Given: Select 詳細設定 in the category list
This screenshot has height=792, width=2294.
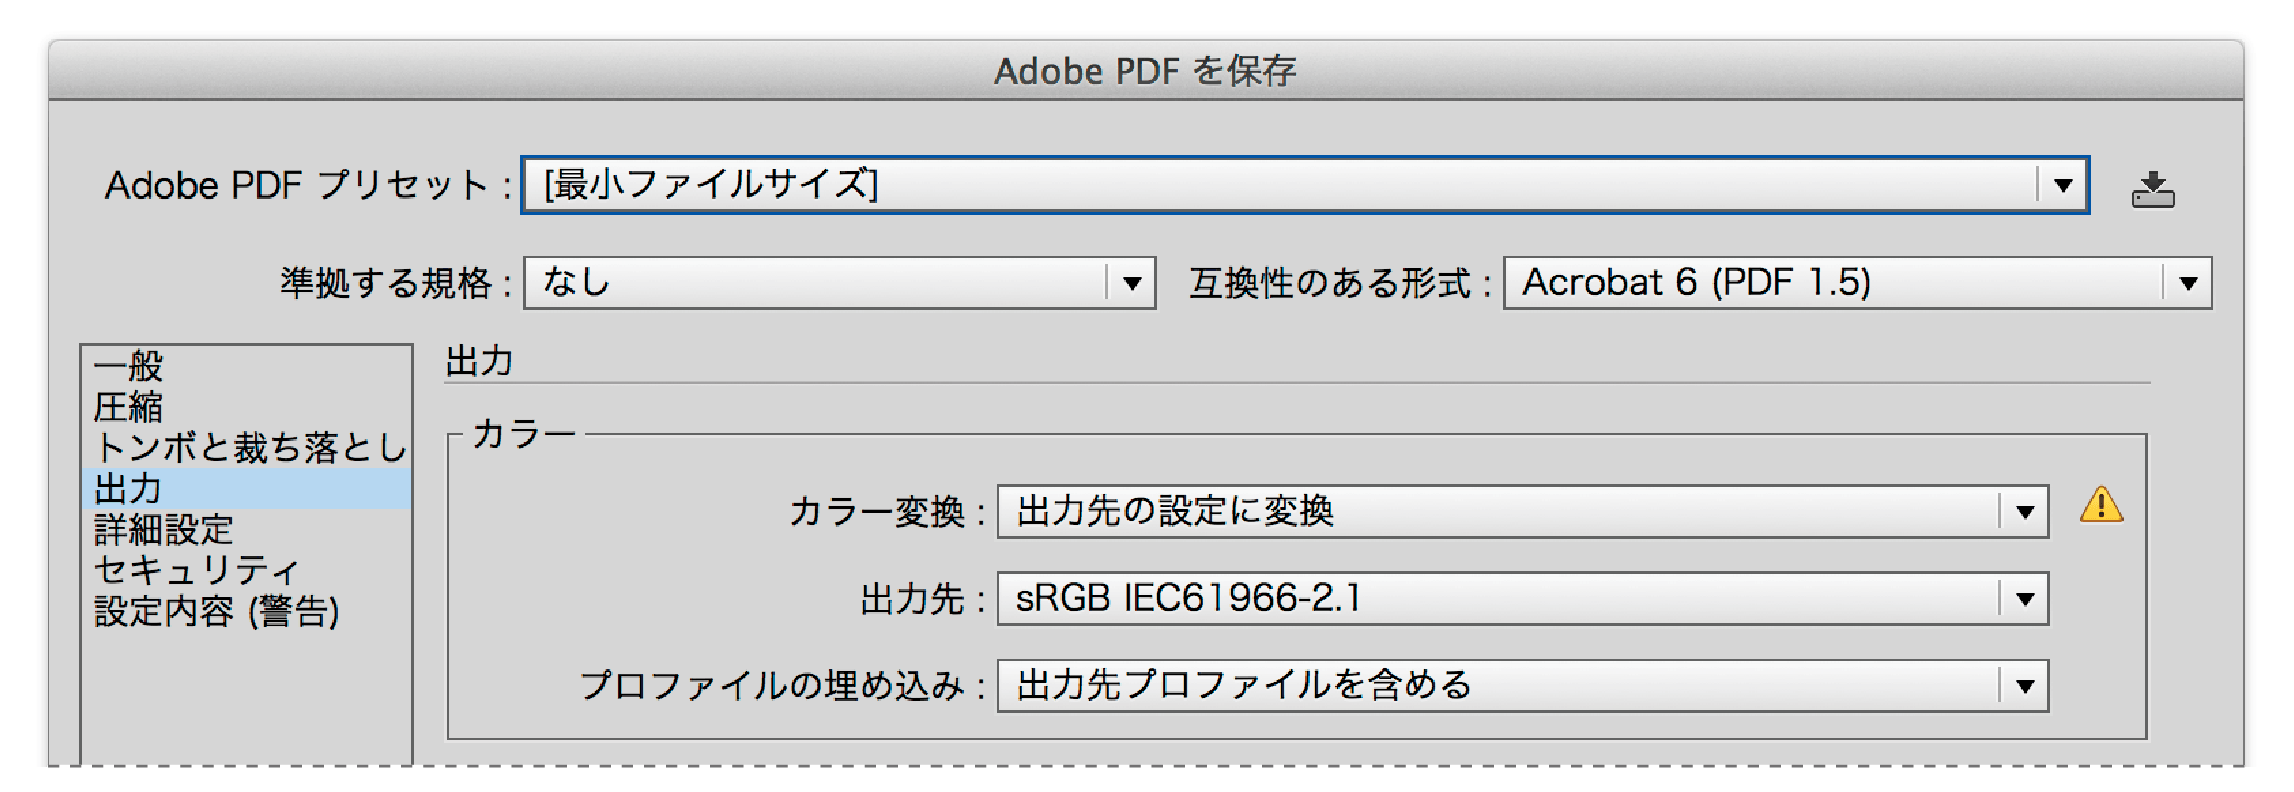Looking at the screenshot, I should (x=246, y=529).
